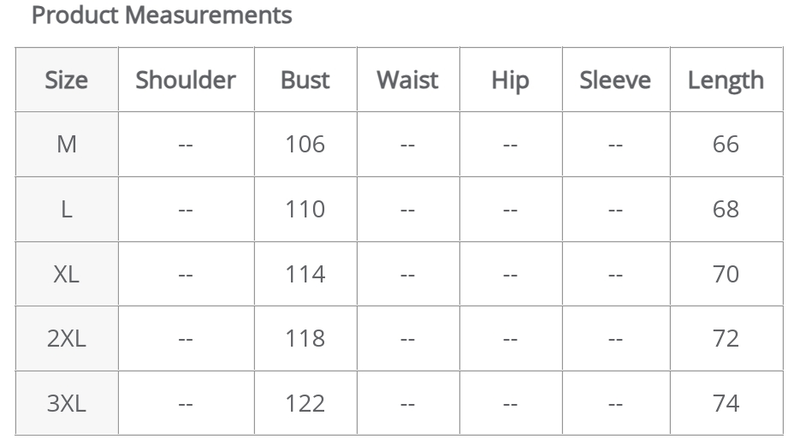This screenshot has height=446, width=800.
Task: Select bust value 110
Action: pos(305,209)
